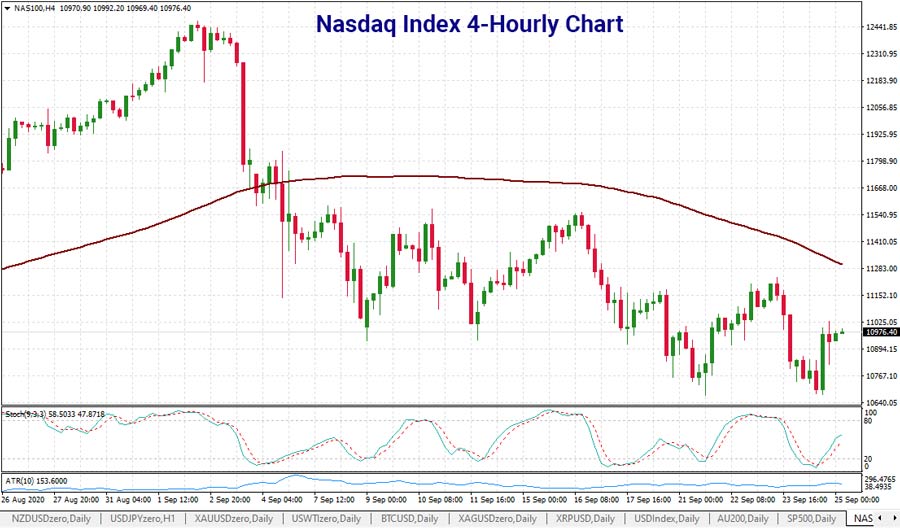
Task: Switch to the USDIndex,Daily tab
Action: click(666, 519)
